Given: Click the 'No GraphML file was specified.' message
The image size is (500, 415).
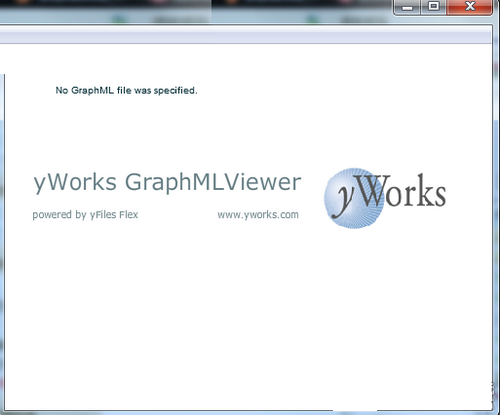Looking at the screenshot, I should coord(126,90).
